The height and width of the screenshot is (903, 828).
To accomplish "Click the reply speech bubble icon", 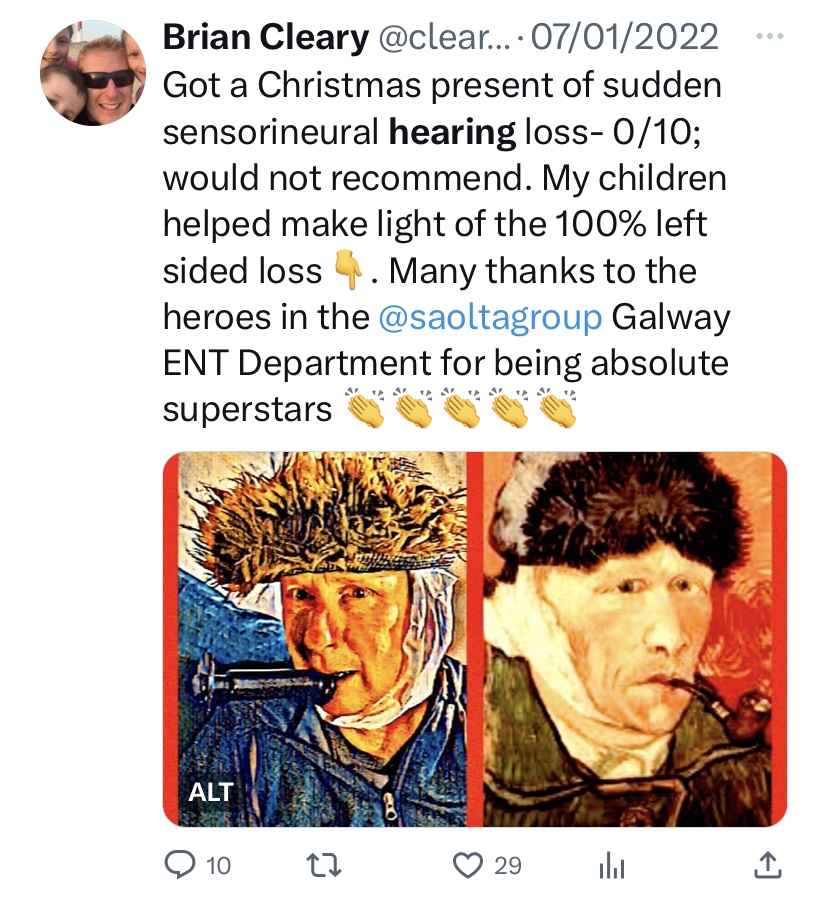I will tap(179, 864).
